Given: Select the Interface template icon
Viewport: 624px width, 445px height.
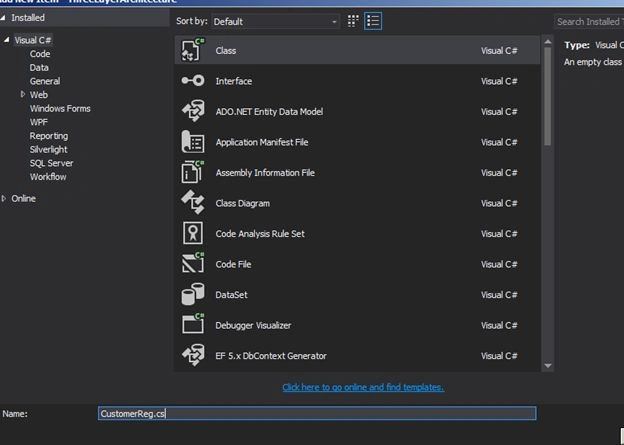Looking at the screenshot, I should coord(193,81).
